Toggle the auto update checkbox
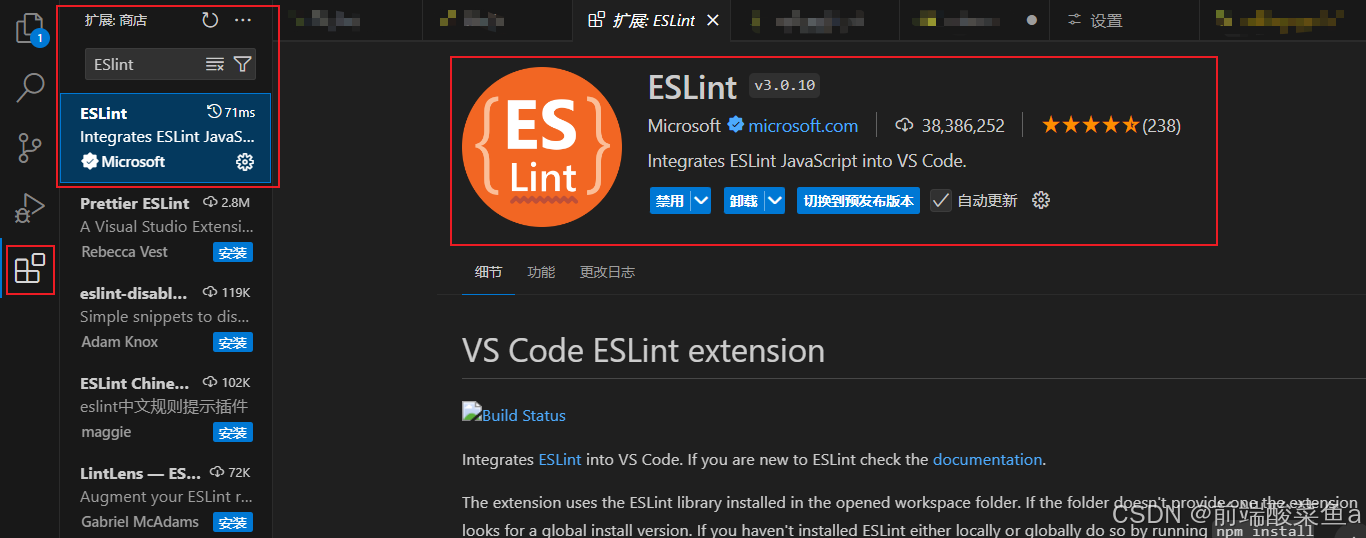The width and height of the screenshot is (1366, 538). coord(940,200)
